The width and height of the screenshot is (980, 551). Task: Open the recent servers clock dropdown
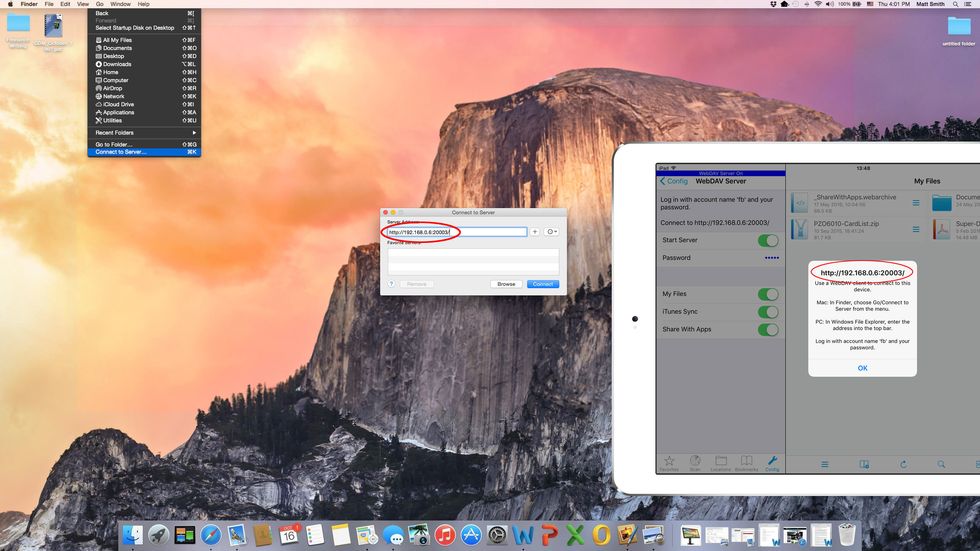coord(551,231)
